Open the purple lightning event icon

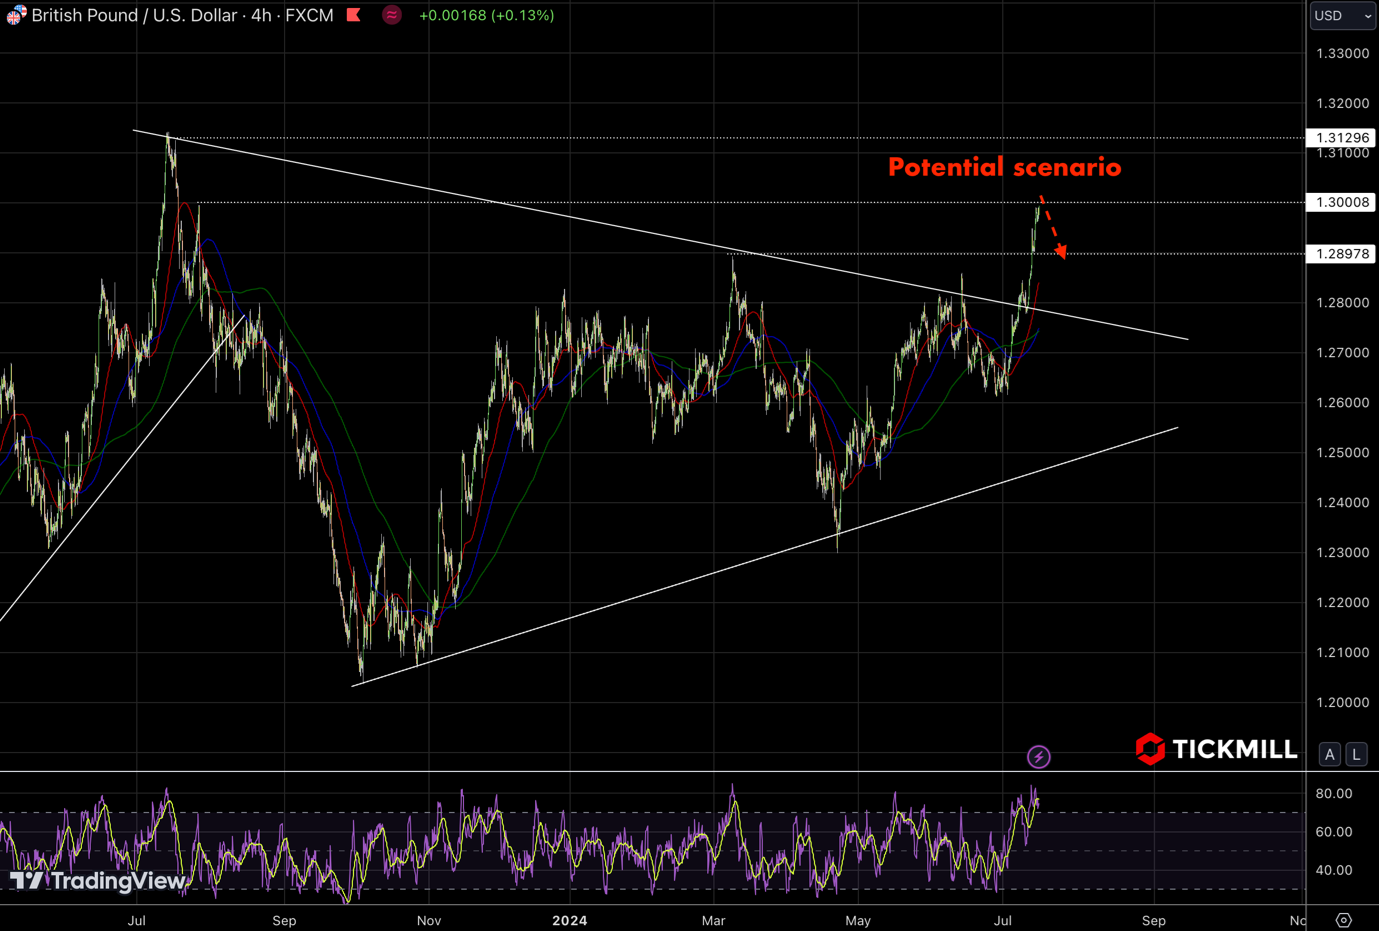(1039, 757)
